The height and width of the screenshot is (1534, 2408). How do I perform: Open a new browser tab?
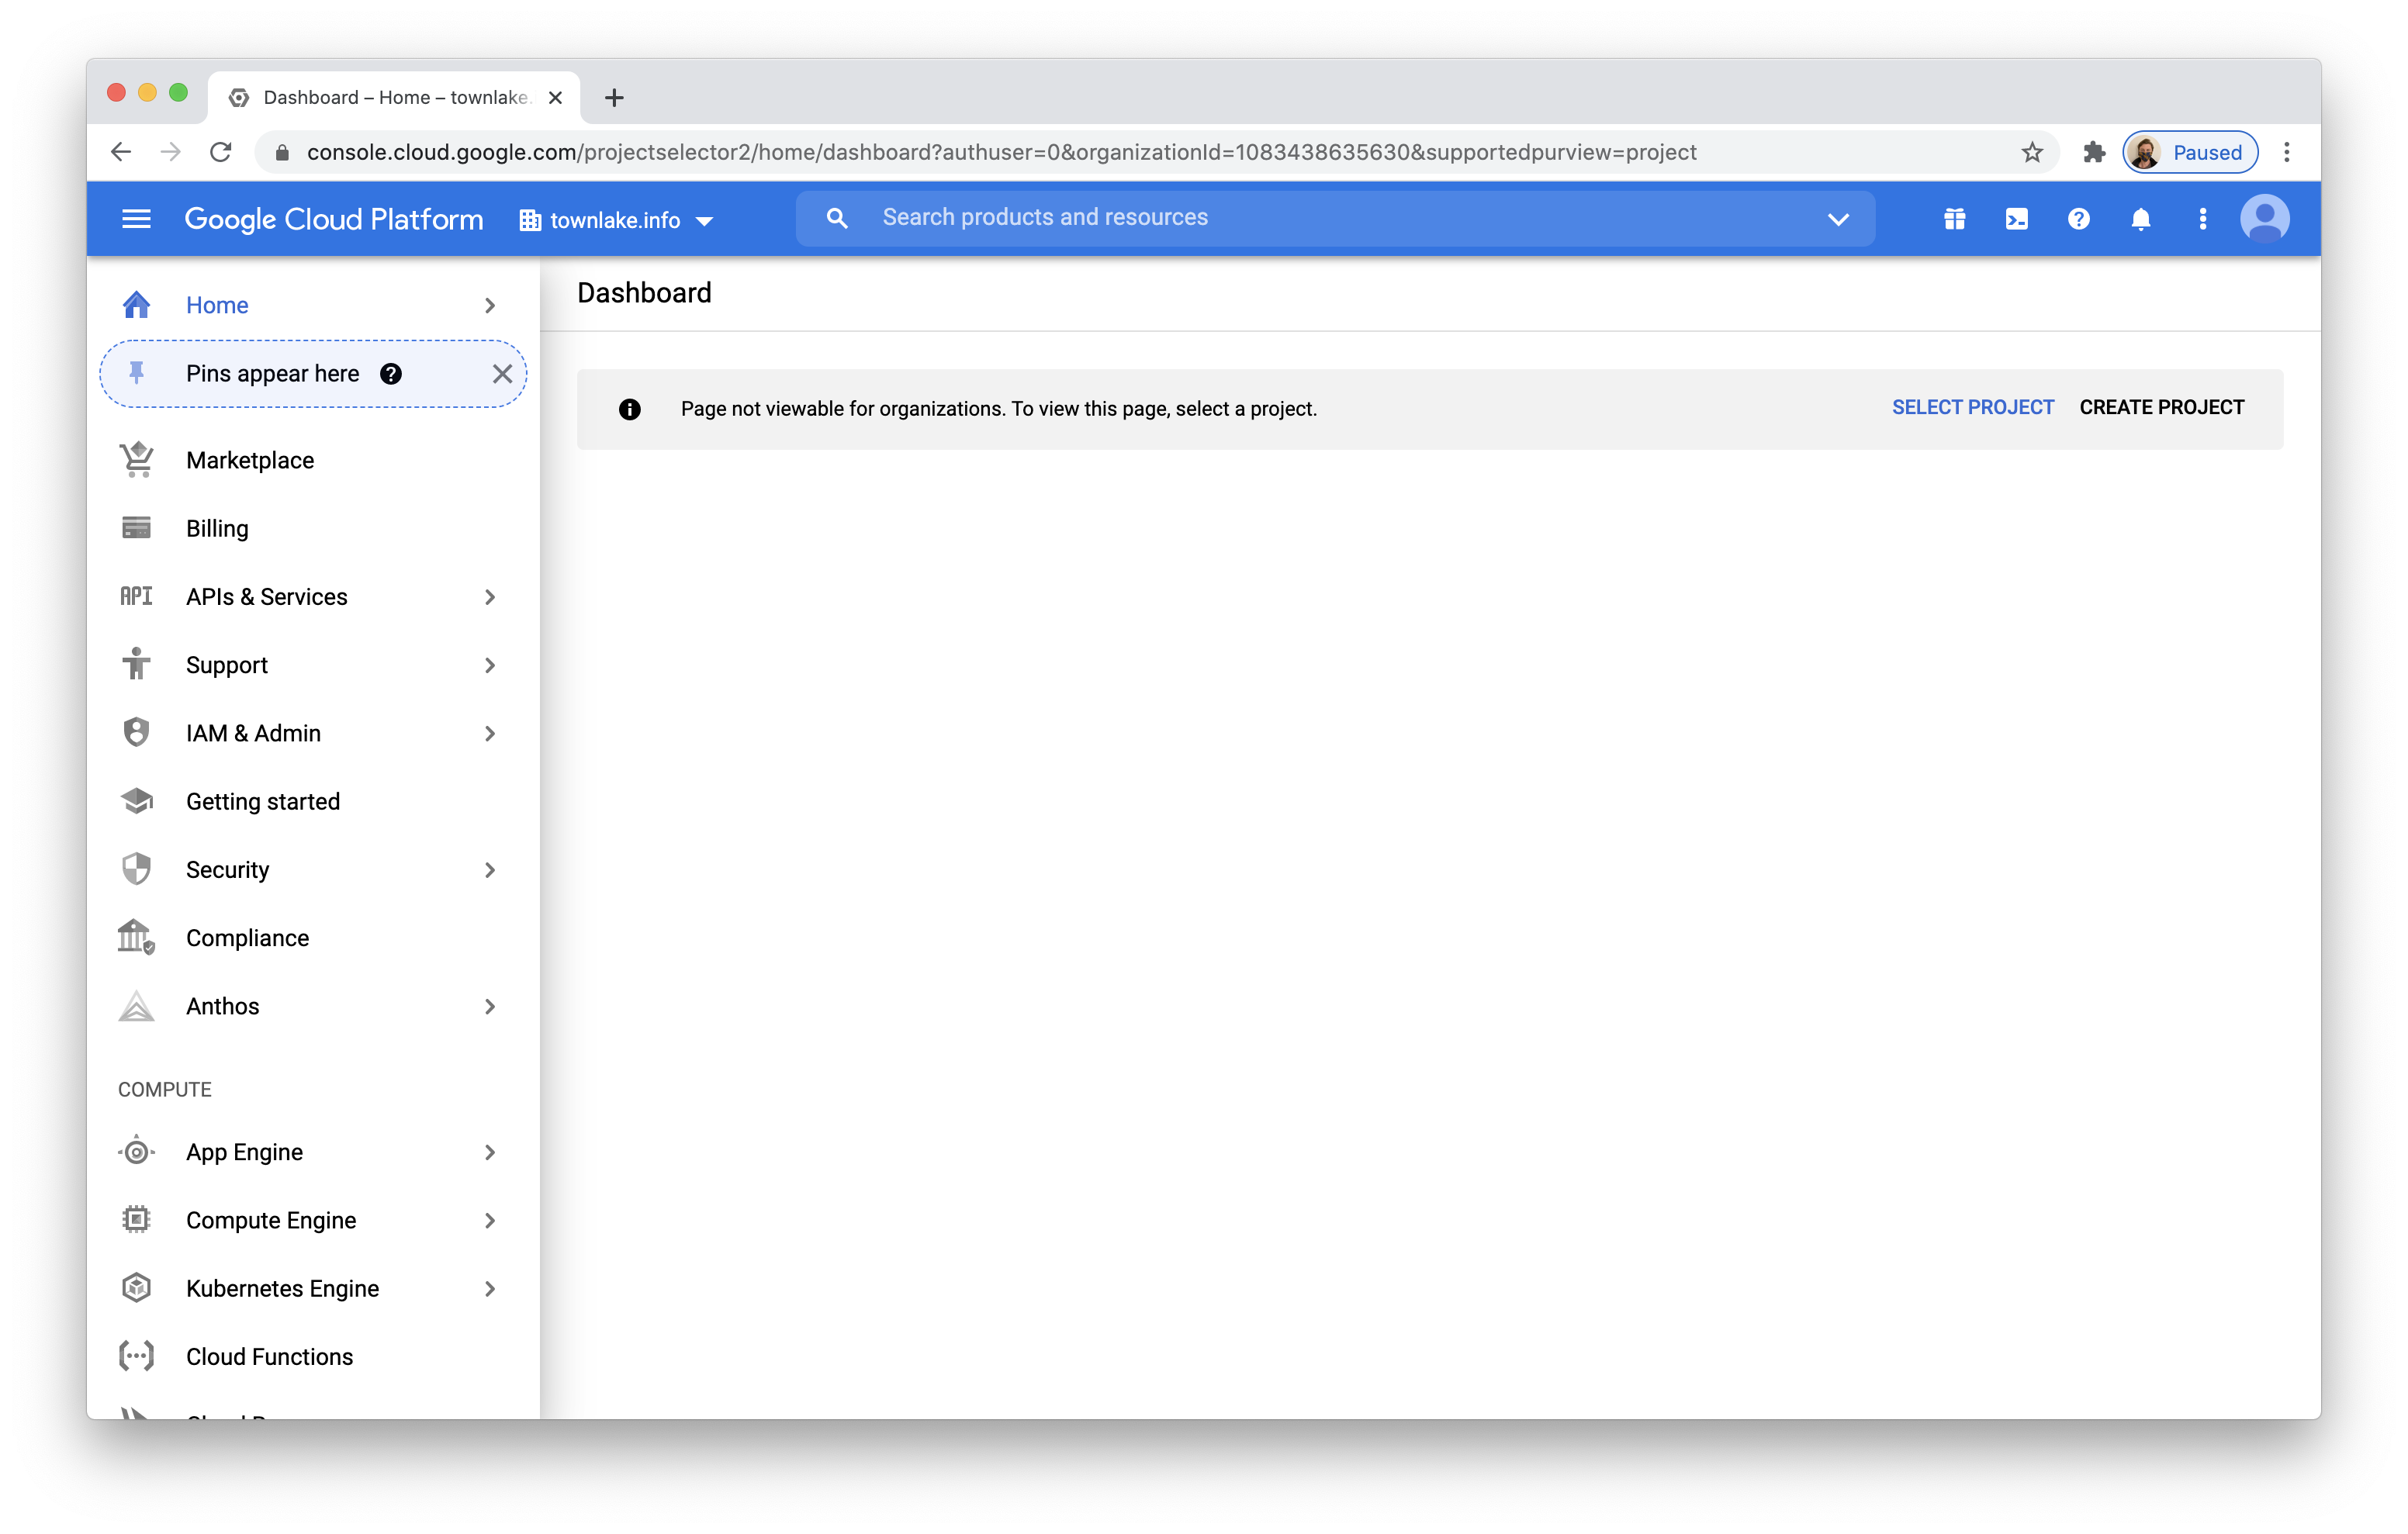click(x=614, y=97)
